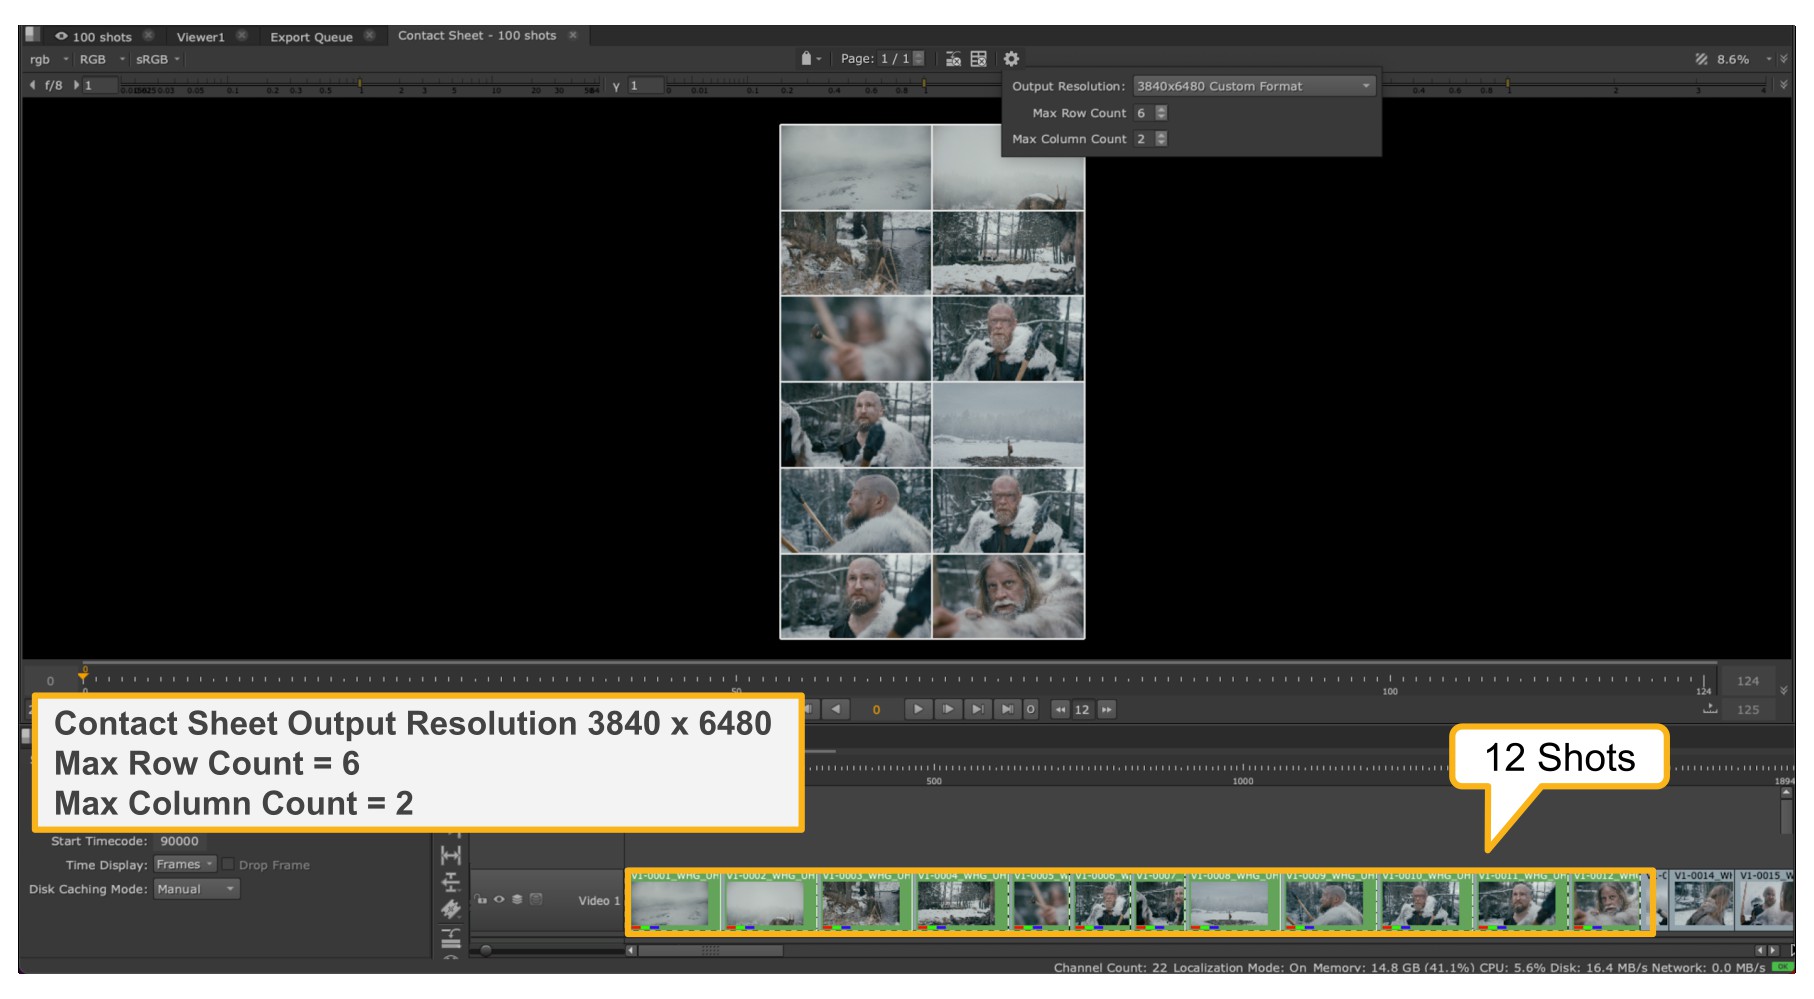
Task: Switch to the Viewer1 tab
Action: click(200, 37)
